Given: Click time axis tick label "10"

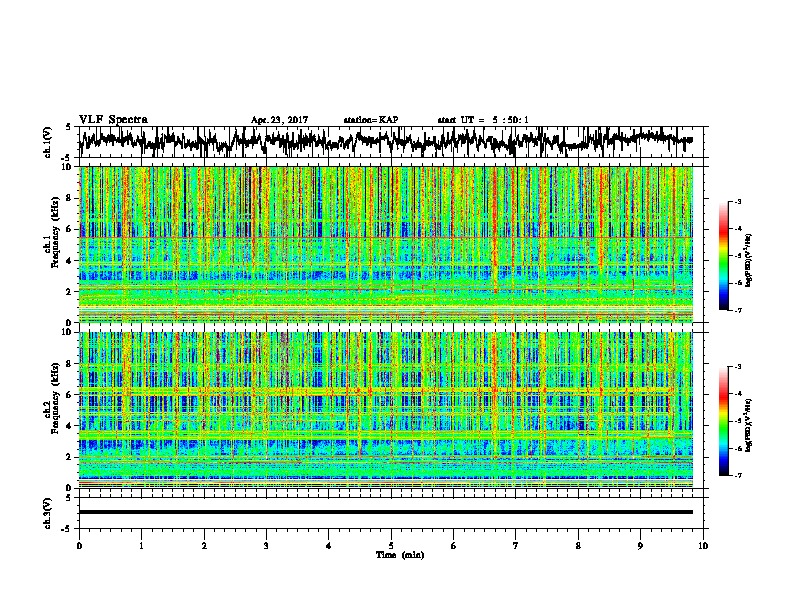Looking at the screenshot, I should (703, 546).
